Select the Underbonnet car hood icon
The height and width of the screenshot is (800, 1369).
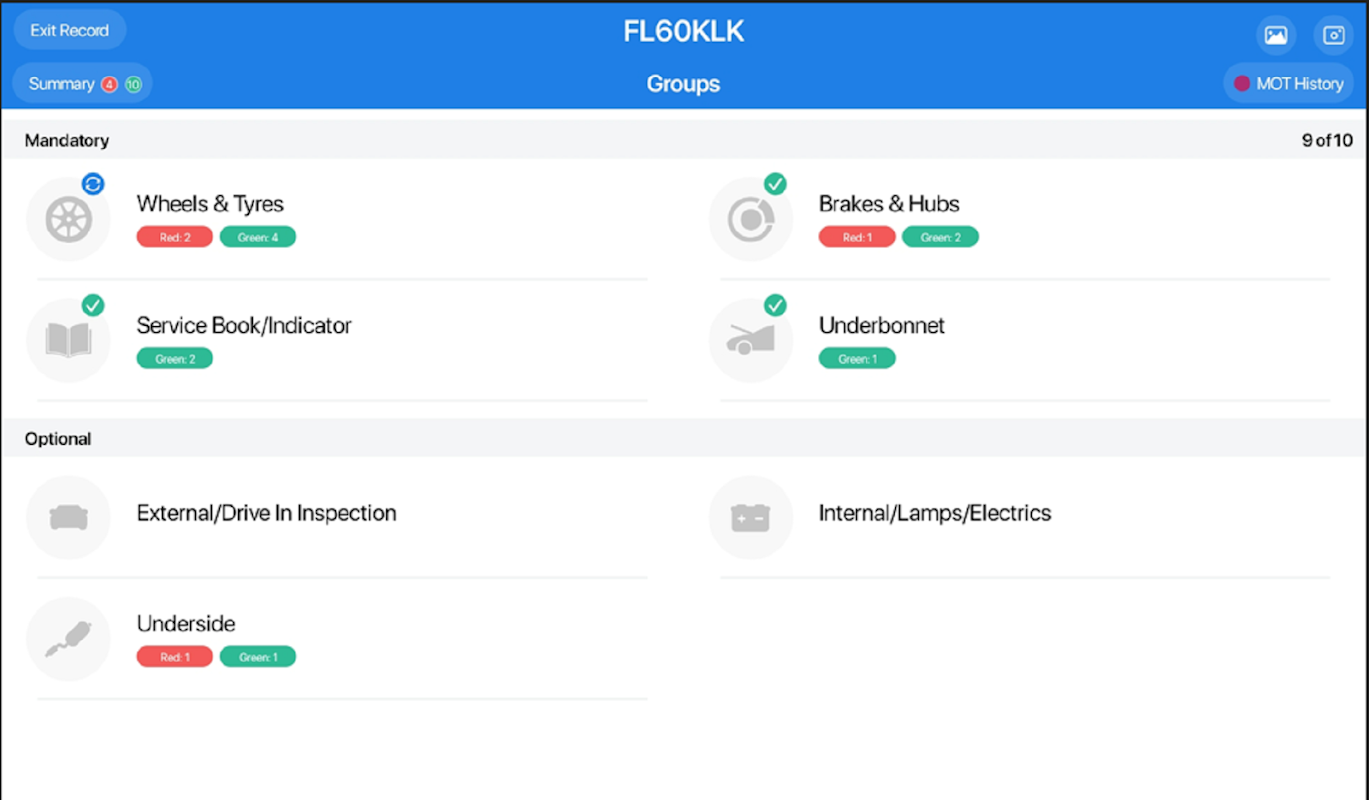750,340
